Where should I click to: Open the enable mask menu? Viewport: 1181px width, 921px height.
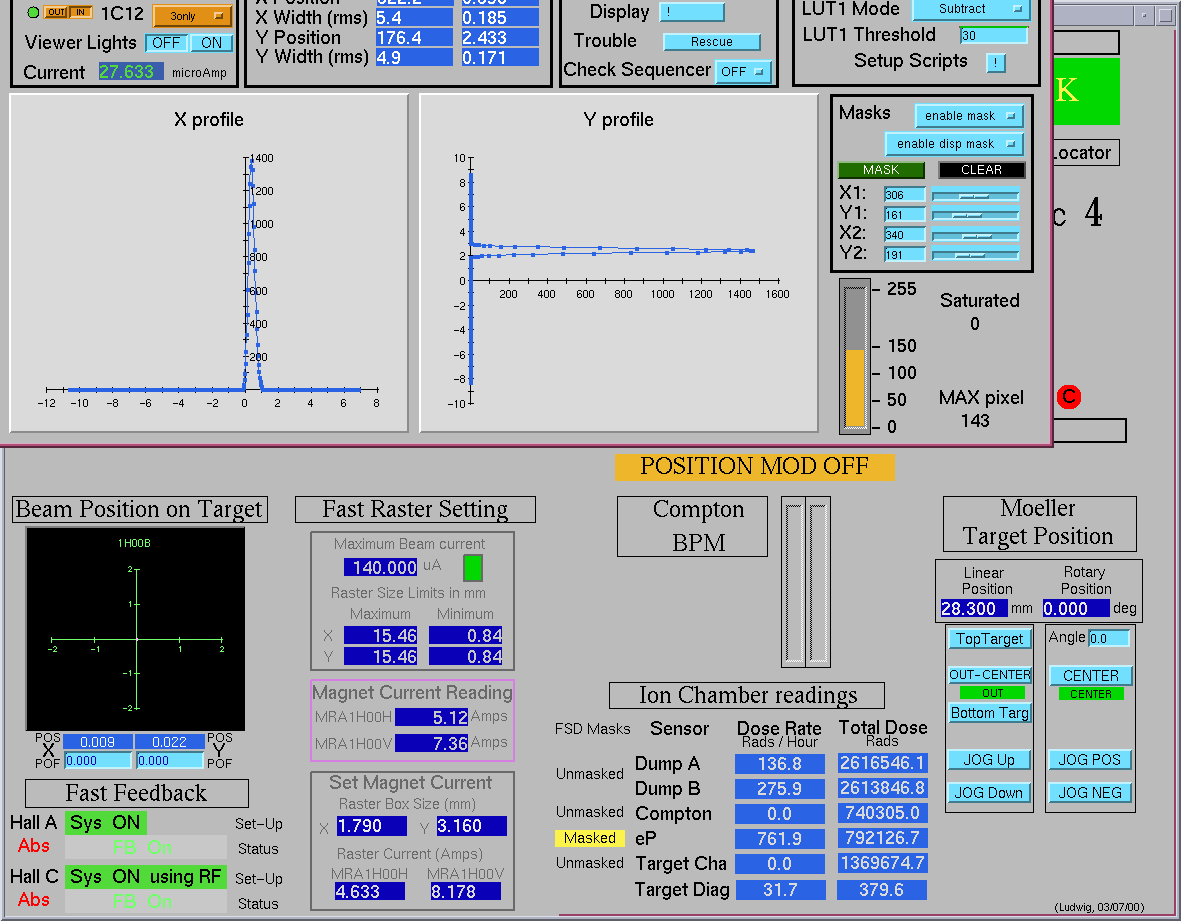click(x=968, y=116)
